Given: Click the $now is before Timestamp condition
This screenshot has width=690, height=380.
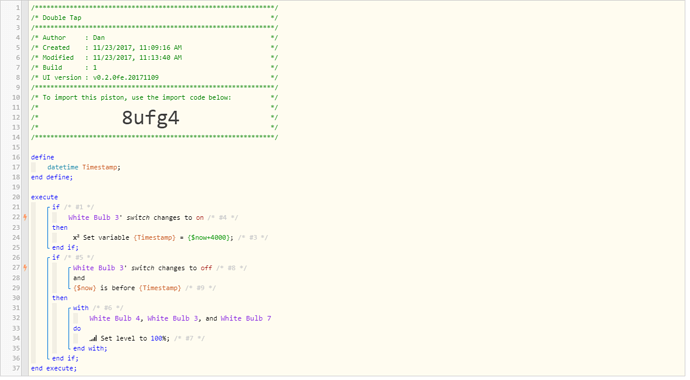Looking at the screenshot, I should point(127,288).
